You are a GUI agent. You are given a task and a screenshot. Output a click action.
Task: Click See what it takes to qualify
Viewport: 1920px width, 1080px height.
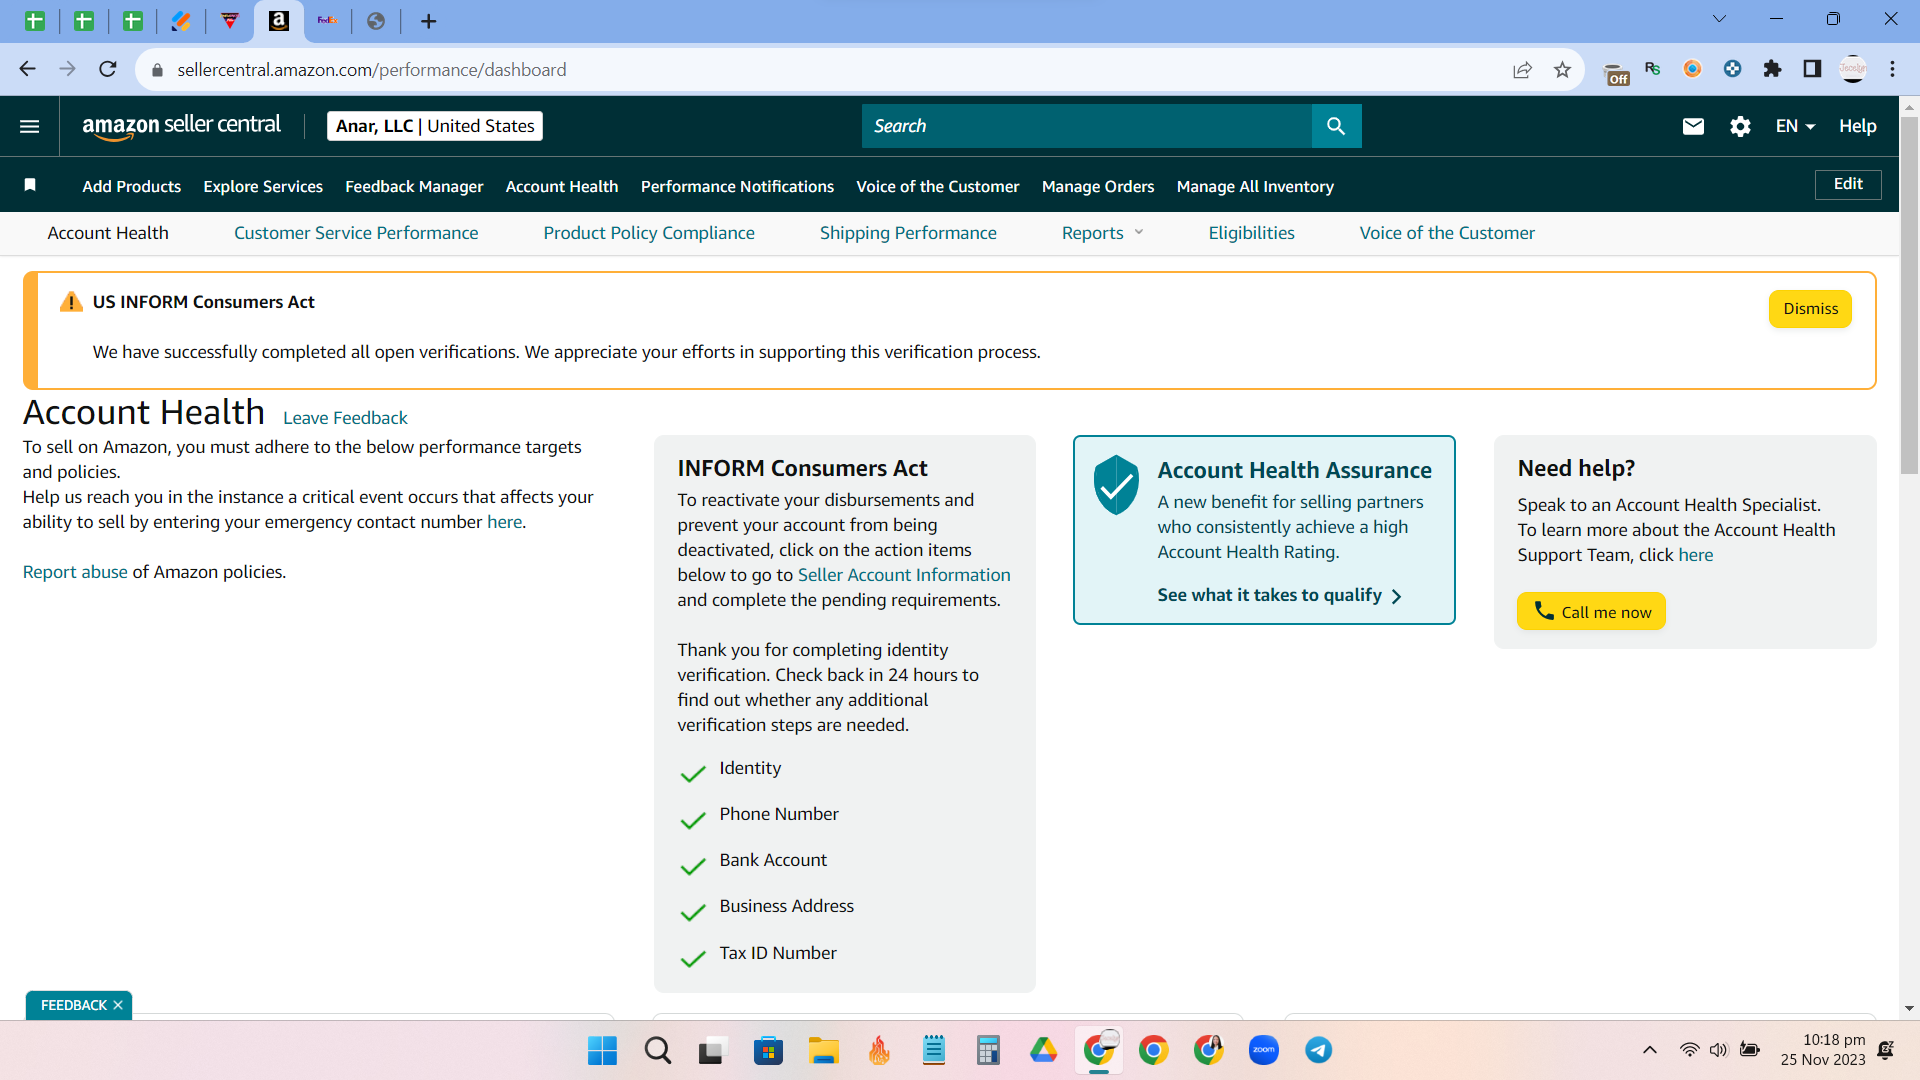click(1279, 595)
